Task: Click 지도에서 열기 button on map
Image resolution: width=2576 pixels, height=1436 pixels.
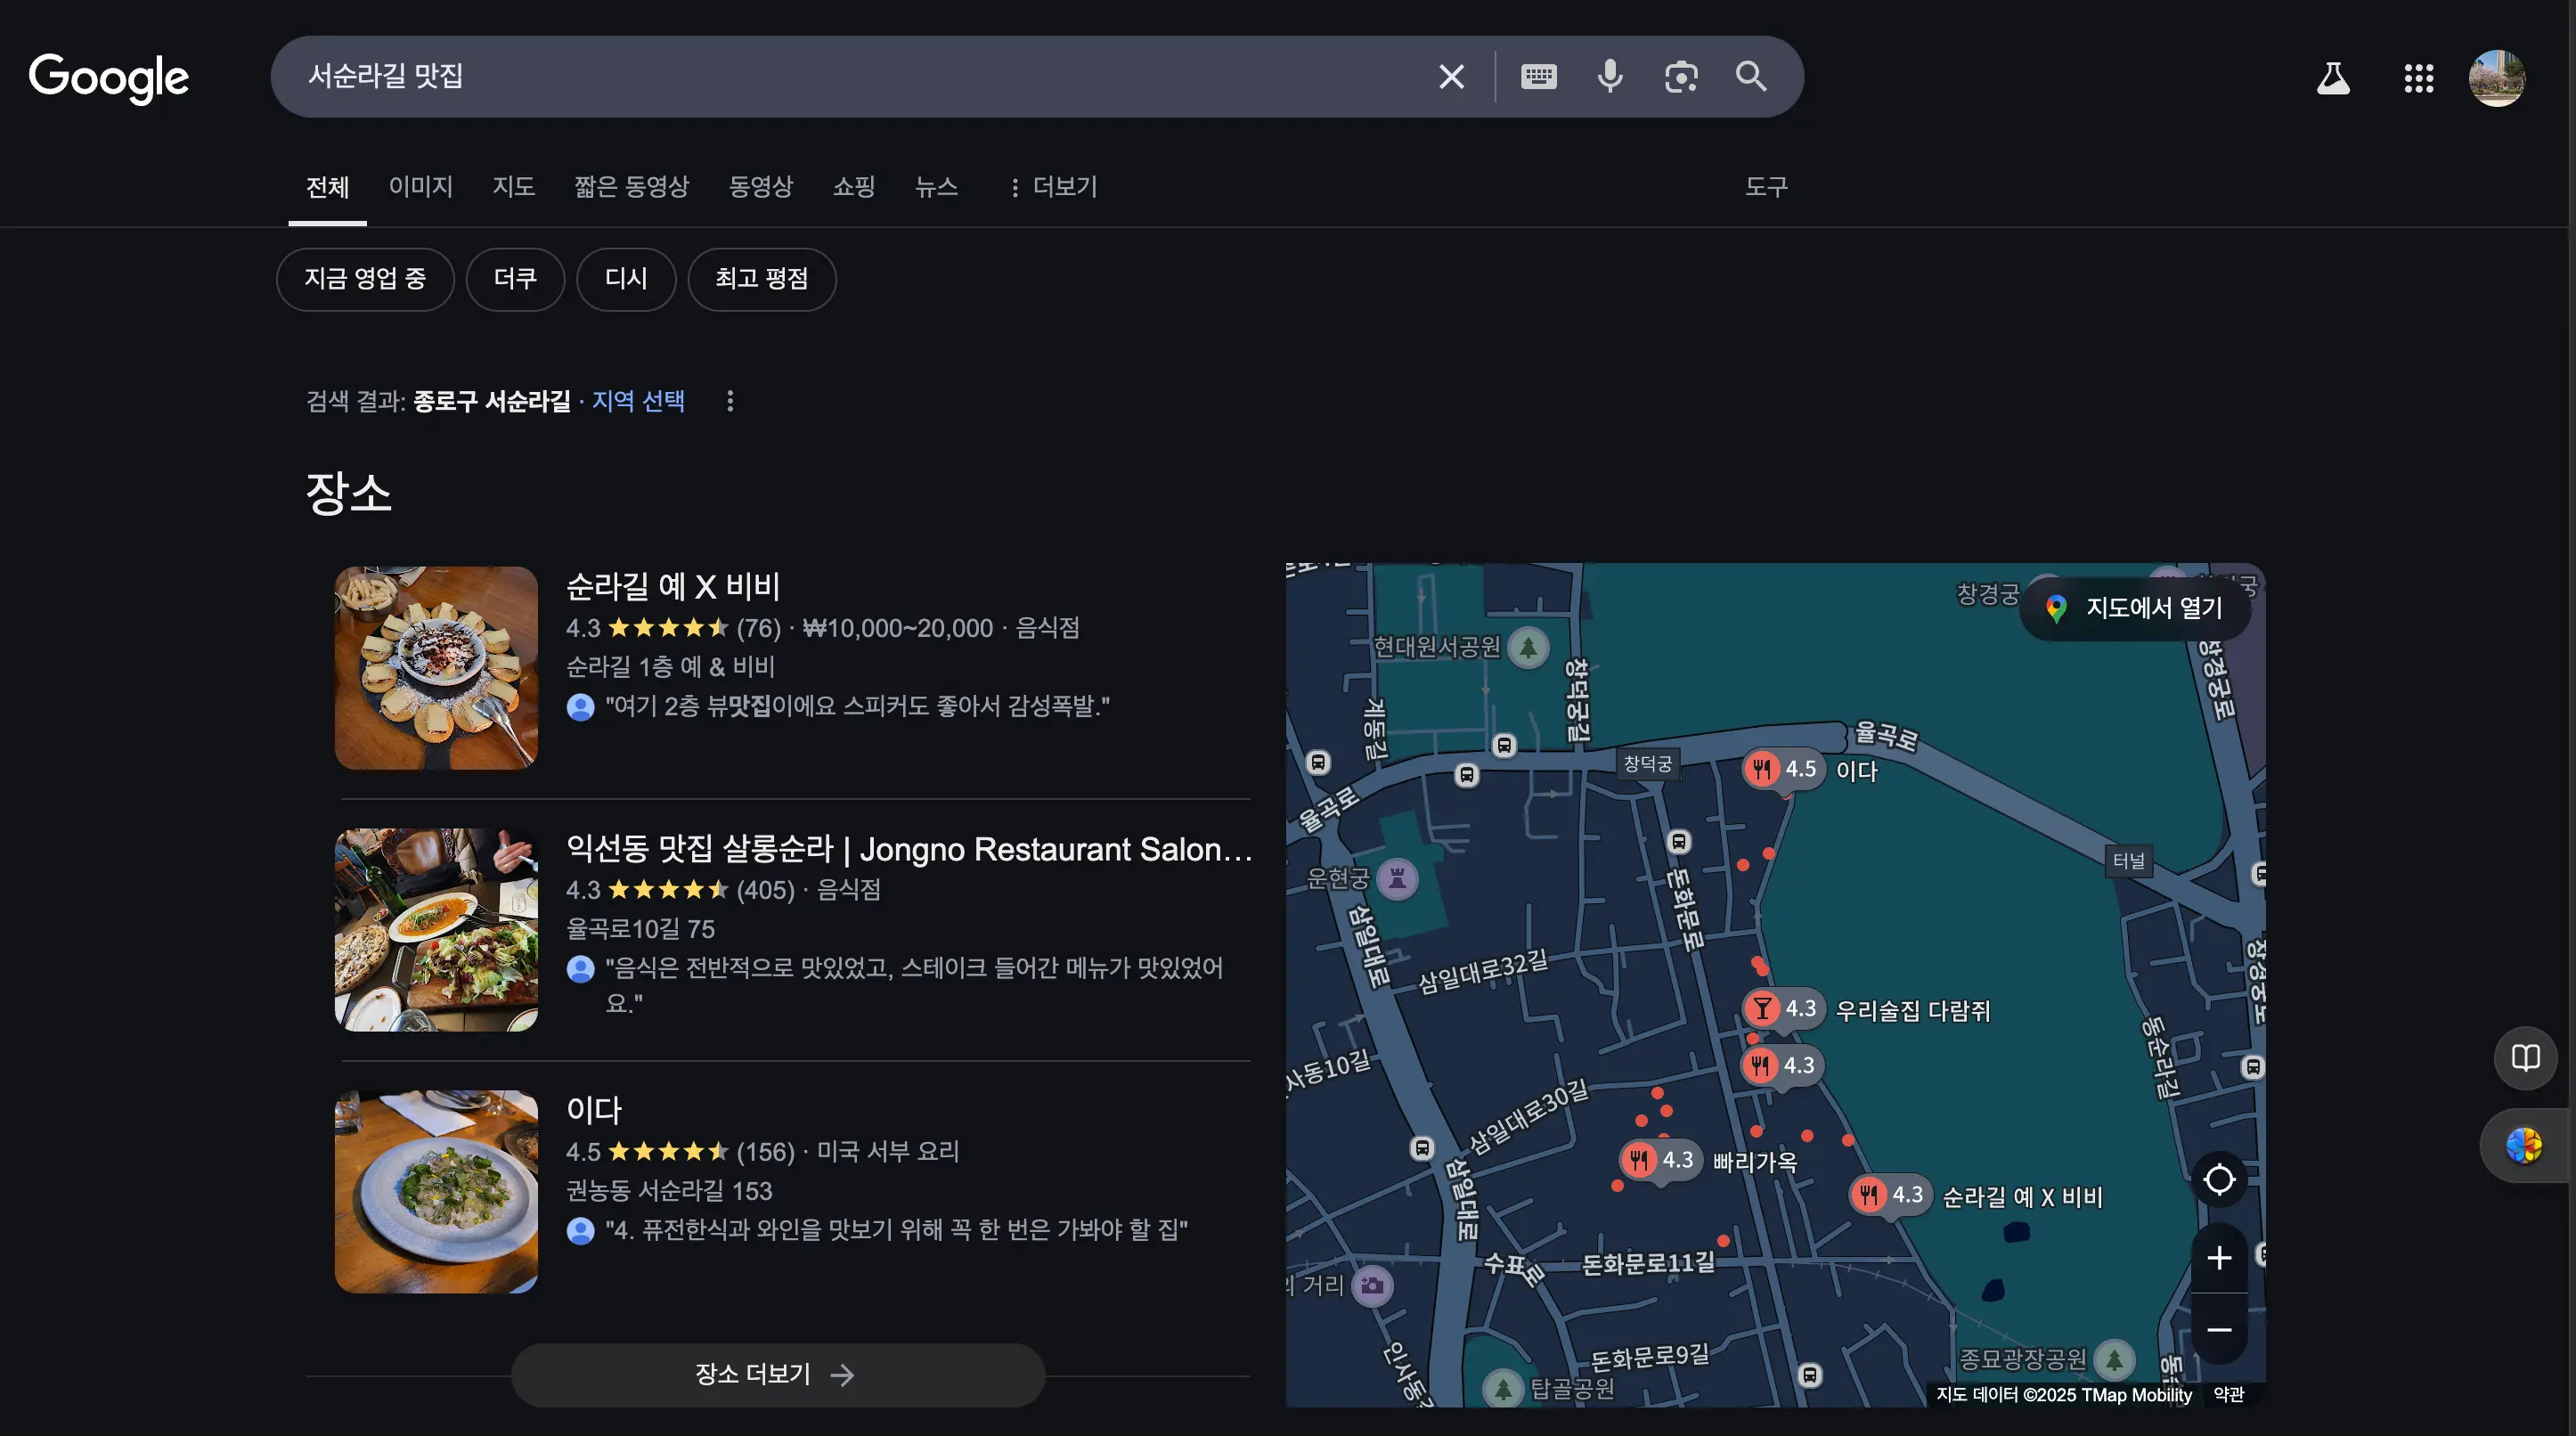Action: [2136, 608]
